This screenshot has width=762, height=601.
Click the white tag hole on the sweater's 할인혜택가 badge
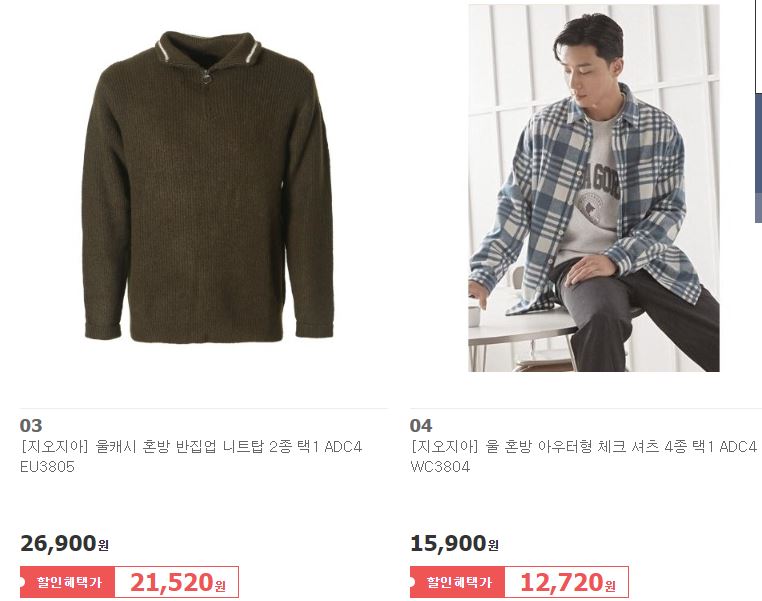click(x=22, y=582)
